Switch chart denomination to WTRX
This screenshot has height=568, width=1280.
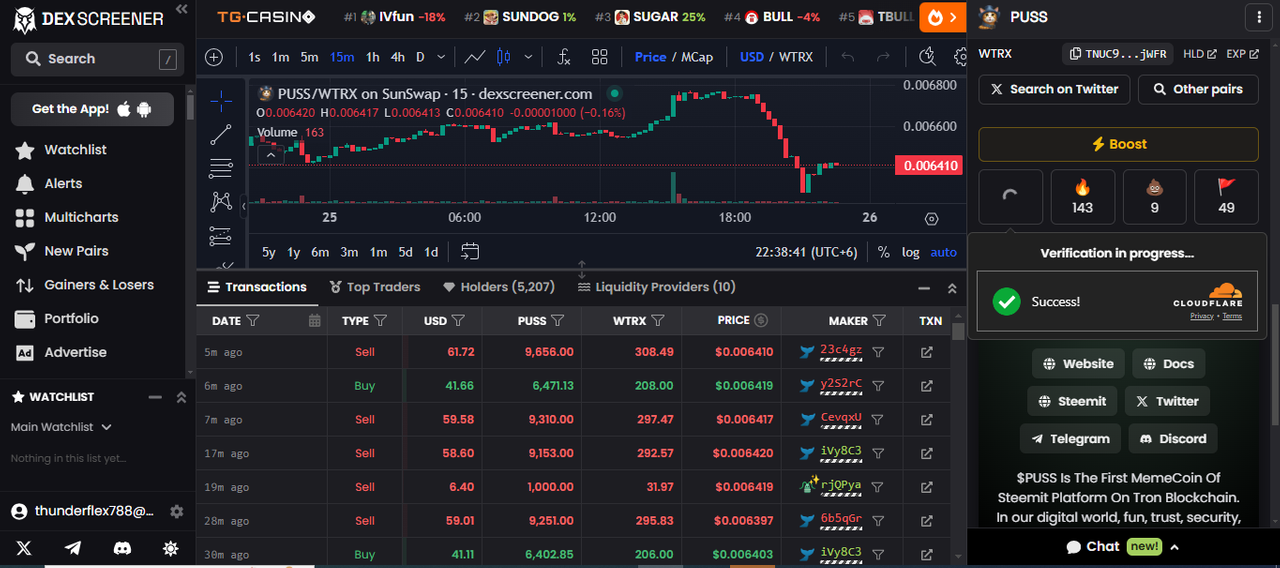796,57
